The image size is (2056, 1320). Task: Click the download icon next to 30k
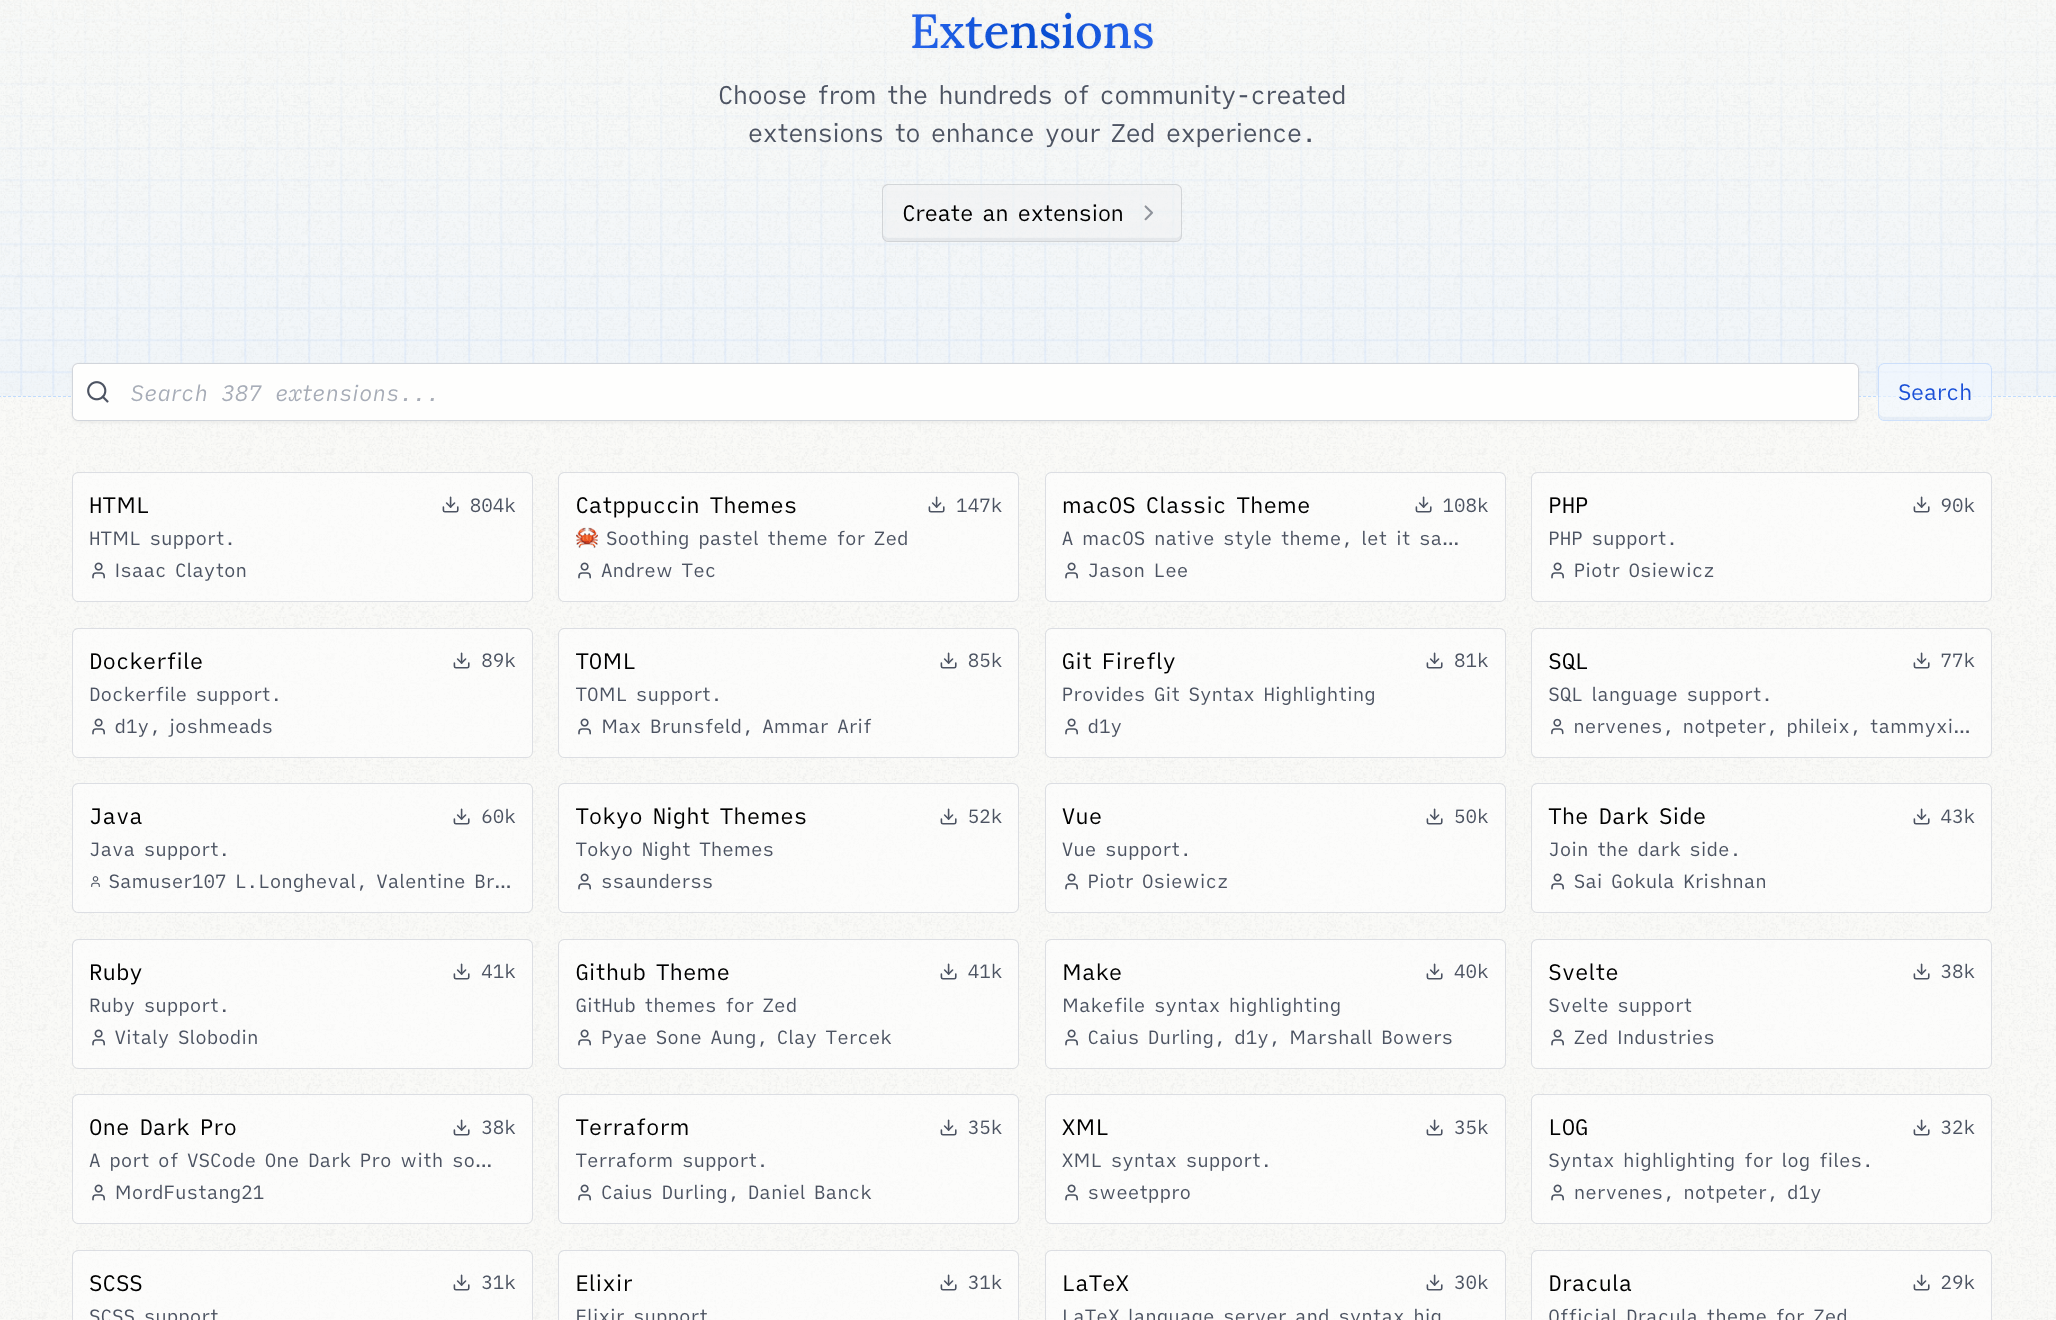[1435, 1283]
